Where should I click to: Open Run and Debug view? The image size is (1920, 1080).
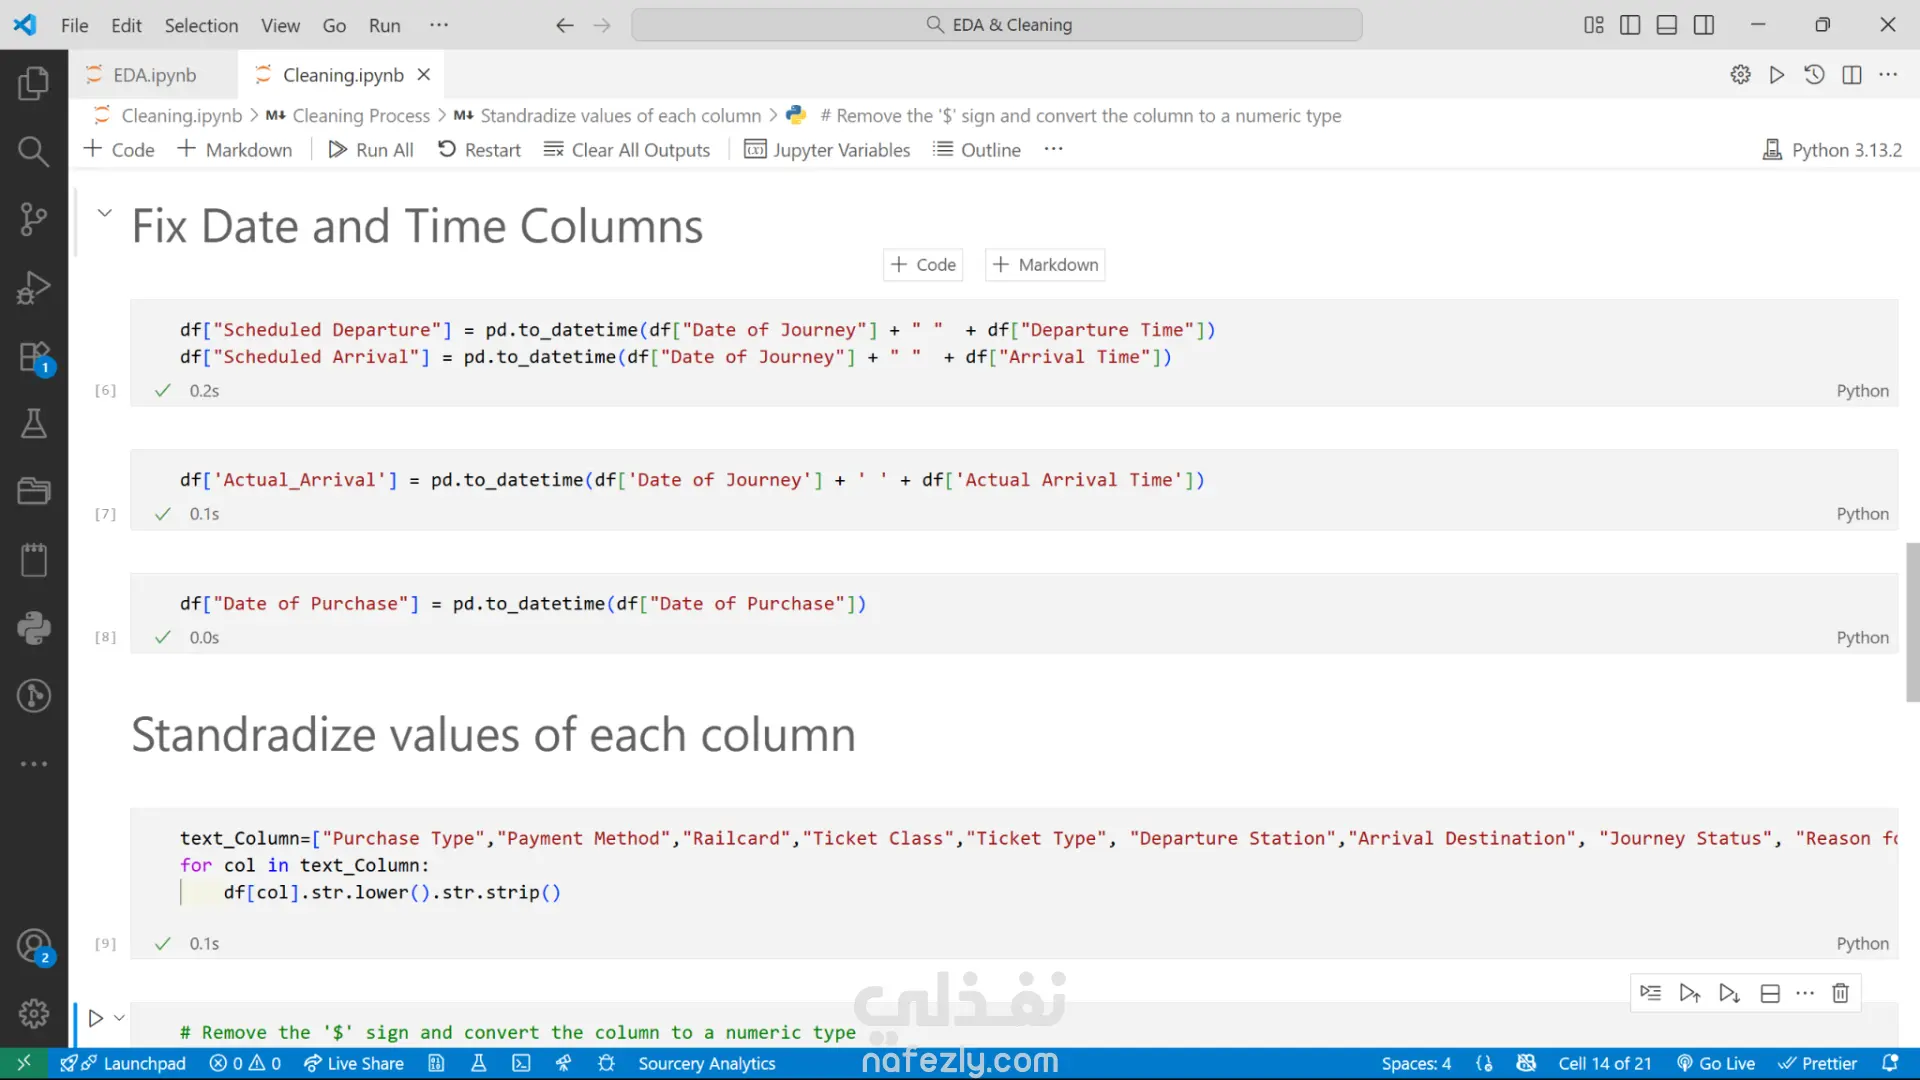(33, 288)
